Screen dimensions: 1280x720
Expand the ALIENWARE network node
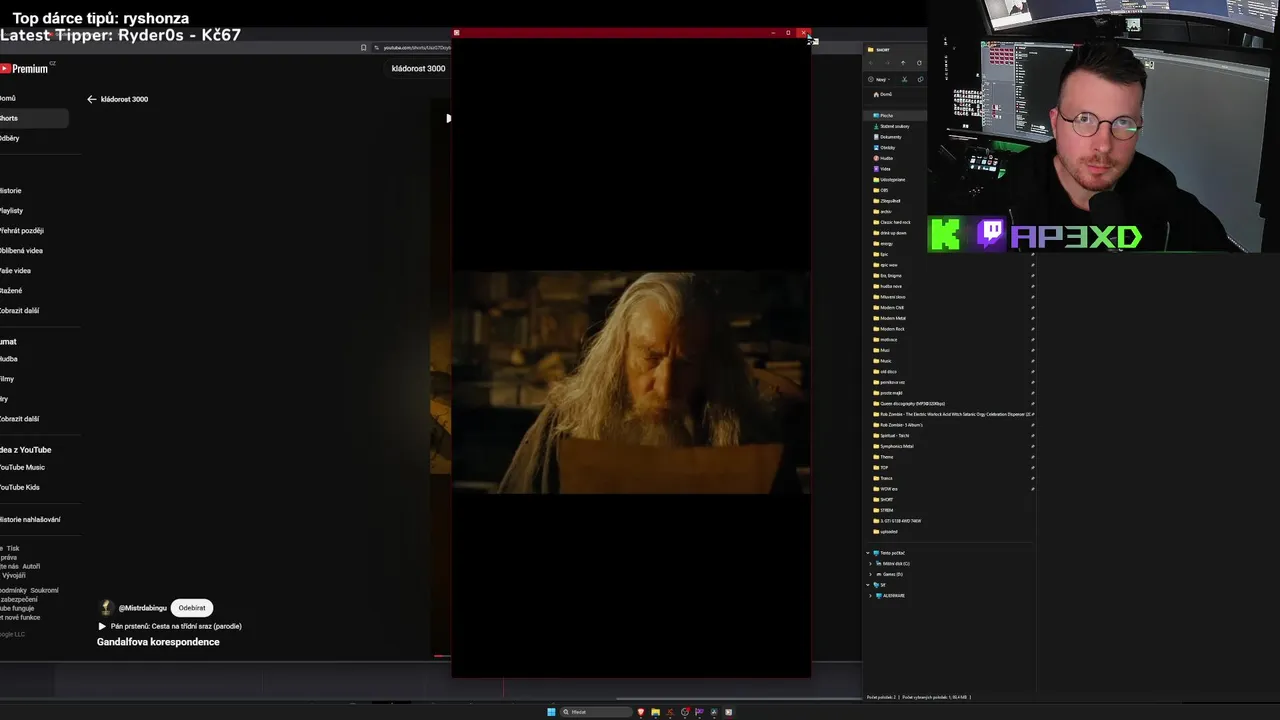(870, 596)
